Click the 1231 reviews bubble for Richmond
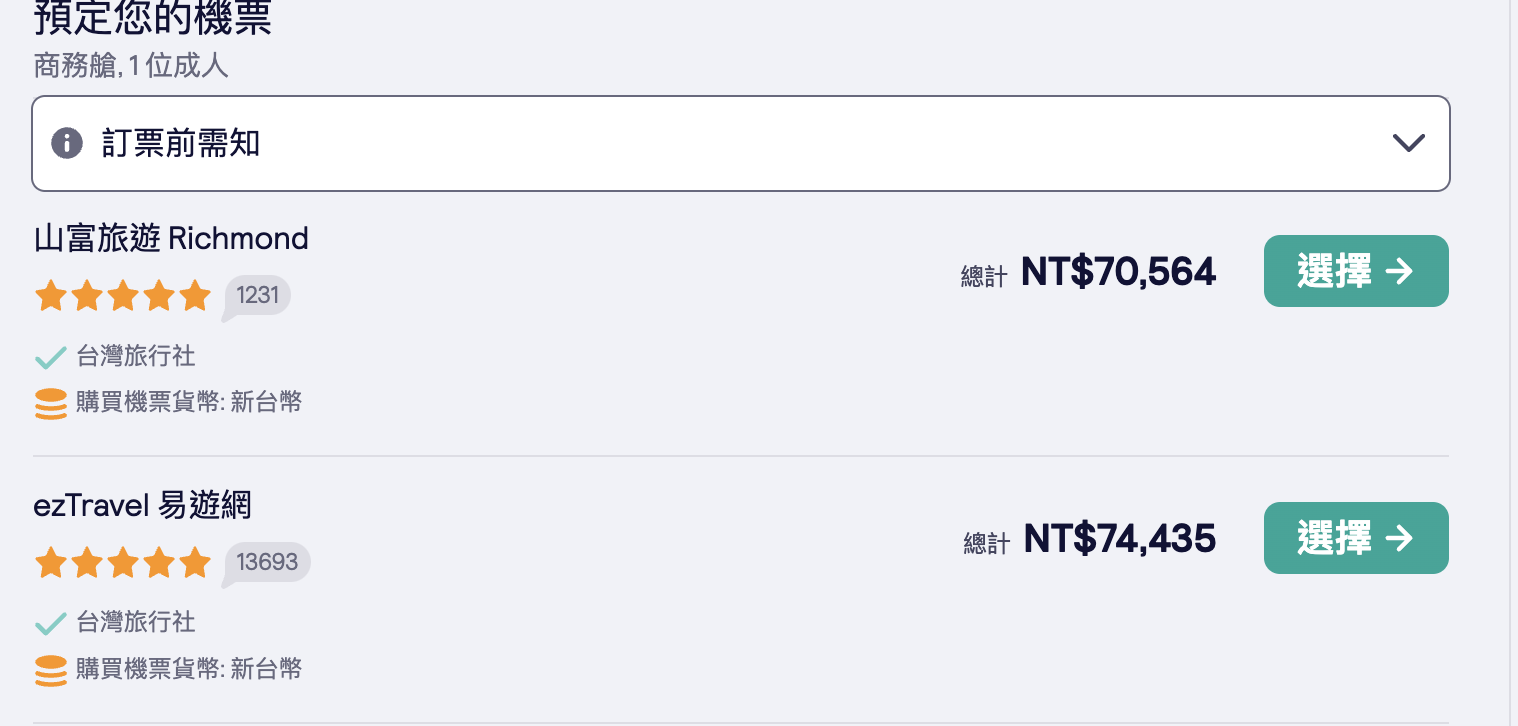 [260, 296]
